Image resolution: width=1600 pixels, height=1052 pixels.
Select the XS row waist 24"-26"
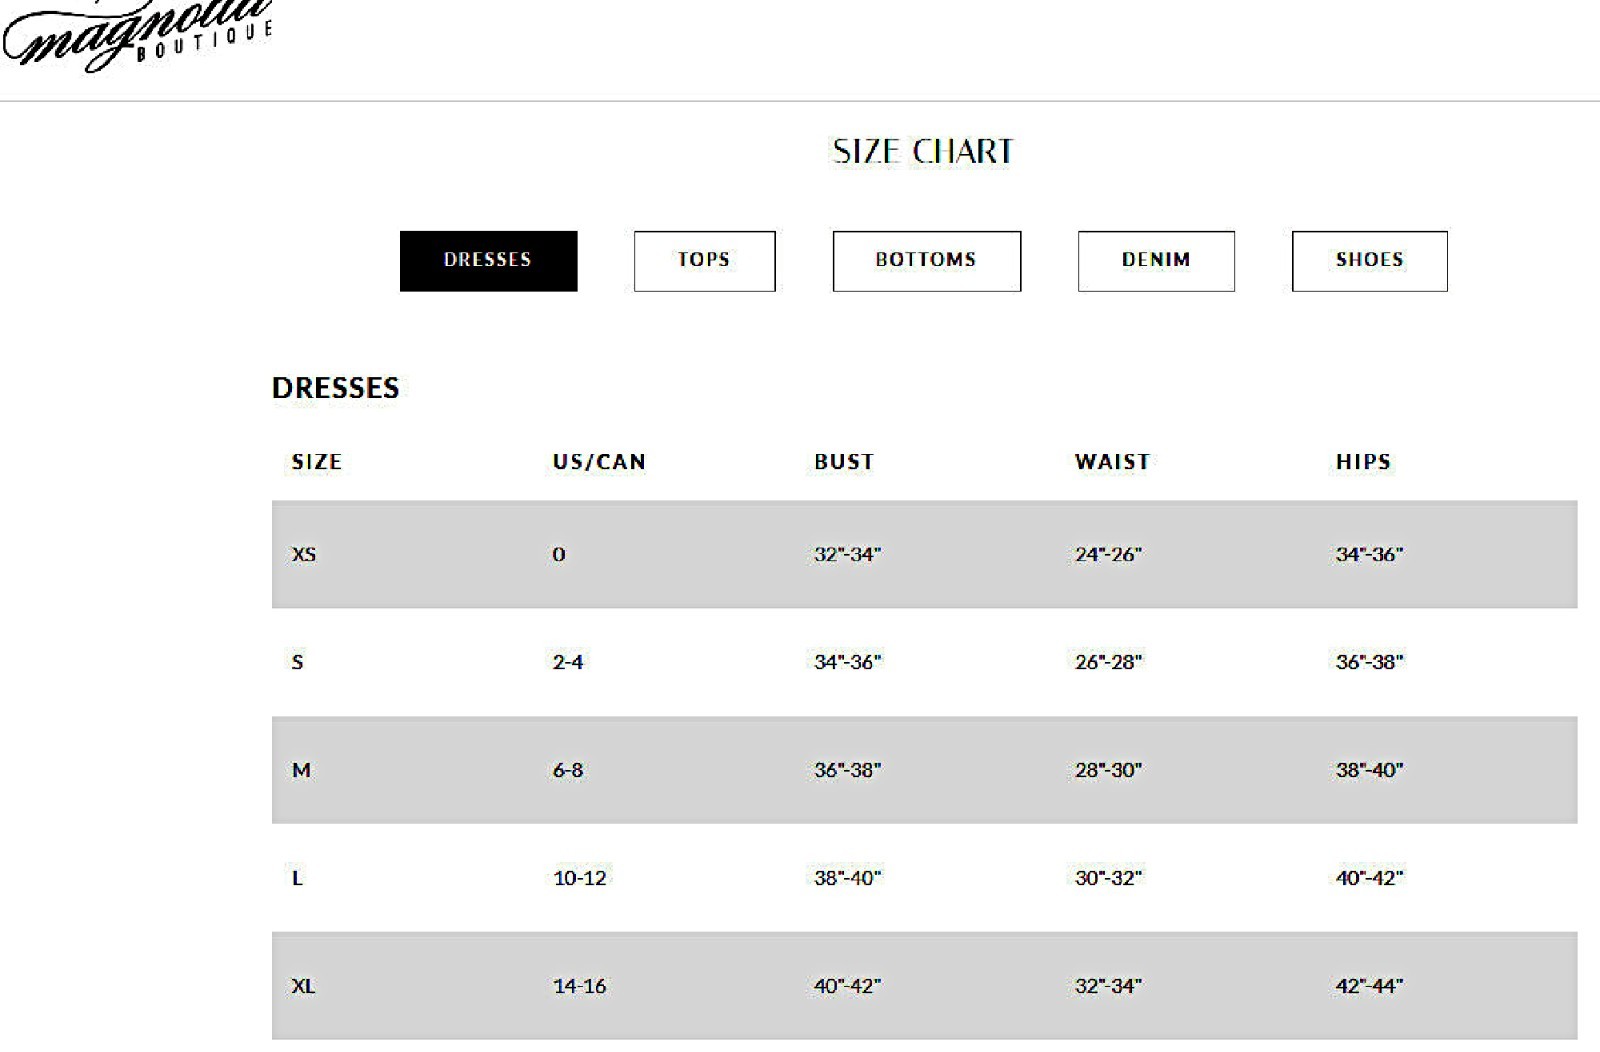(1108, 554)
